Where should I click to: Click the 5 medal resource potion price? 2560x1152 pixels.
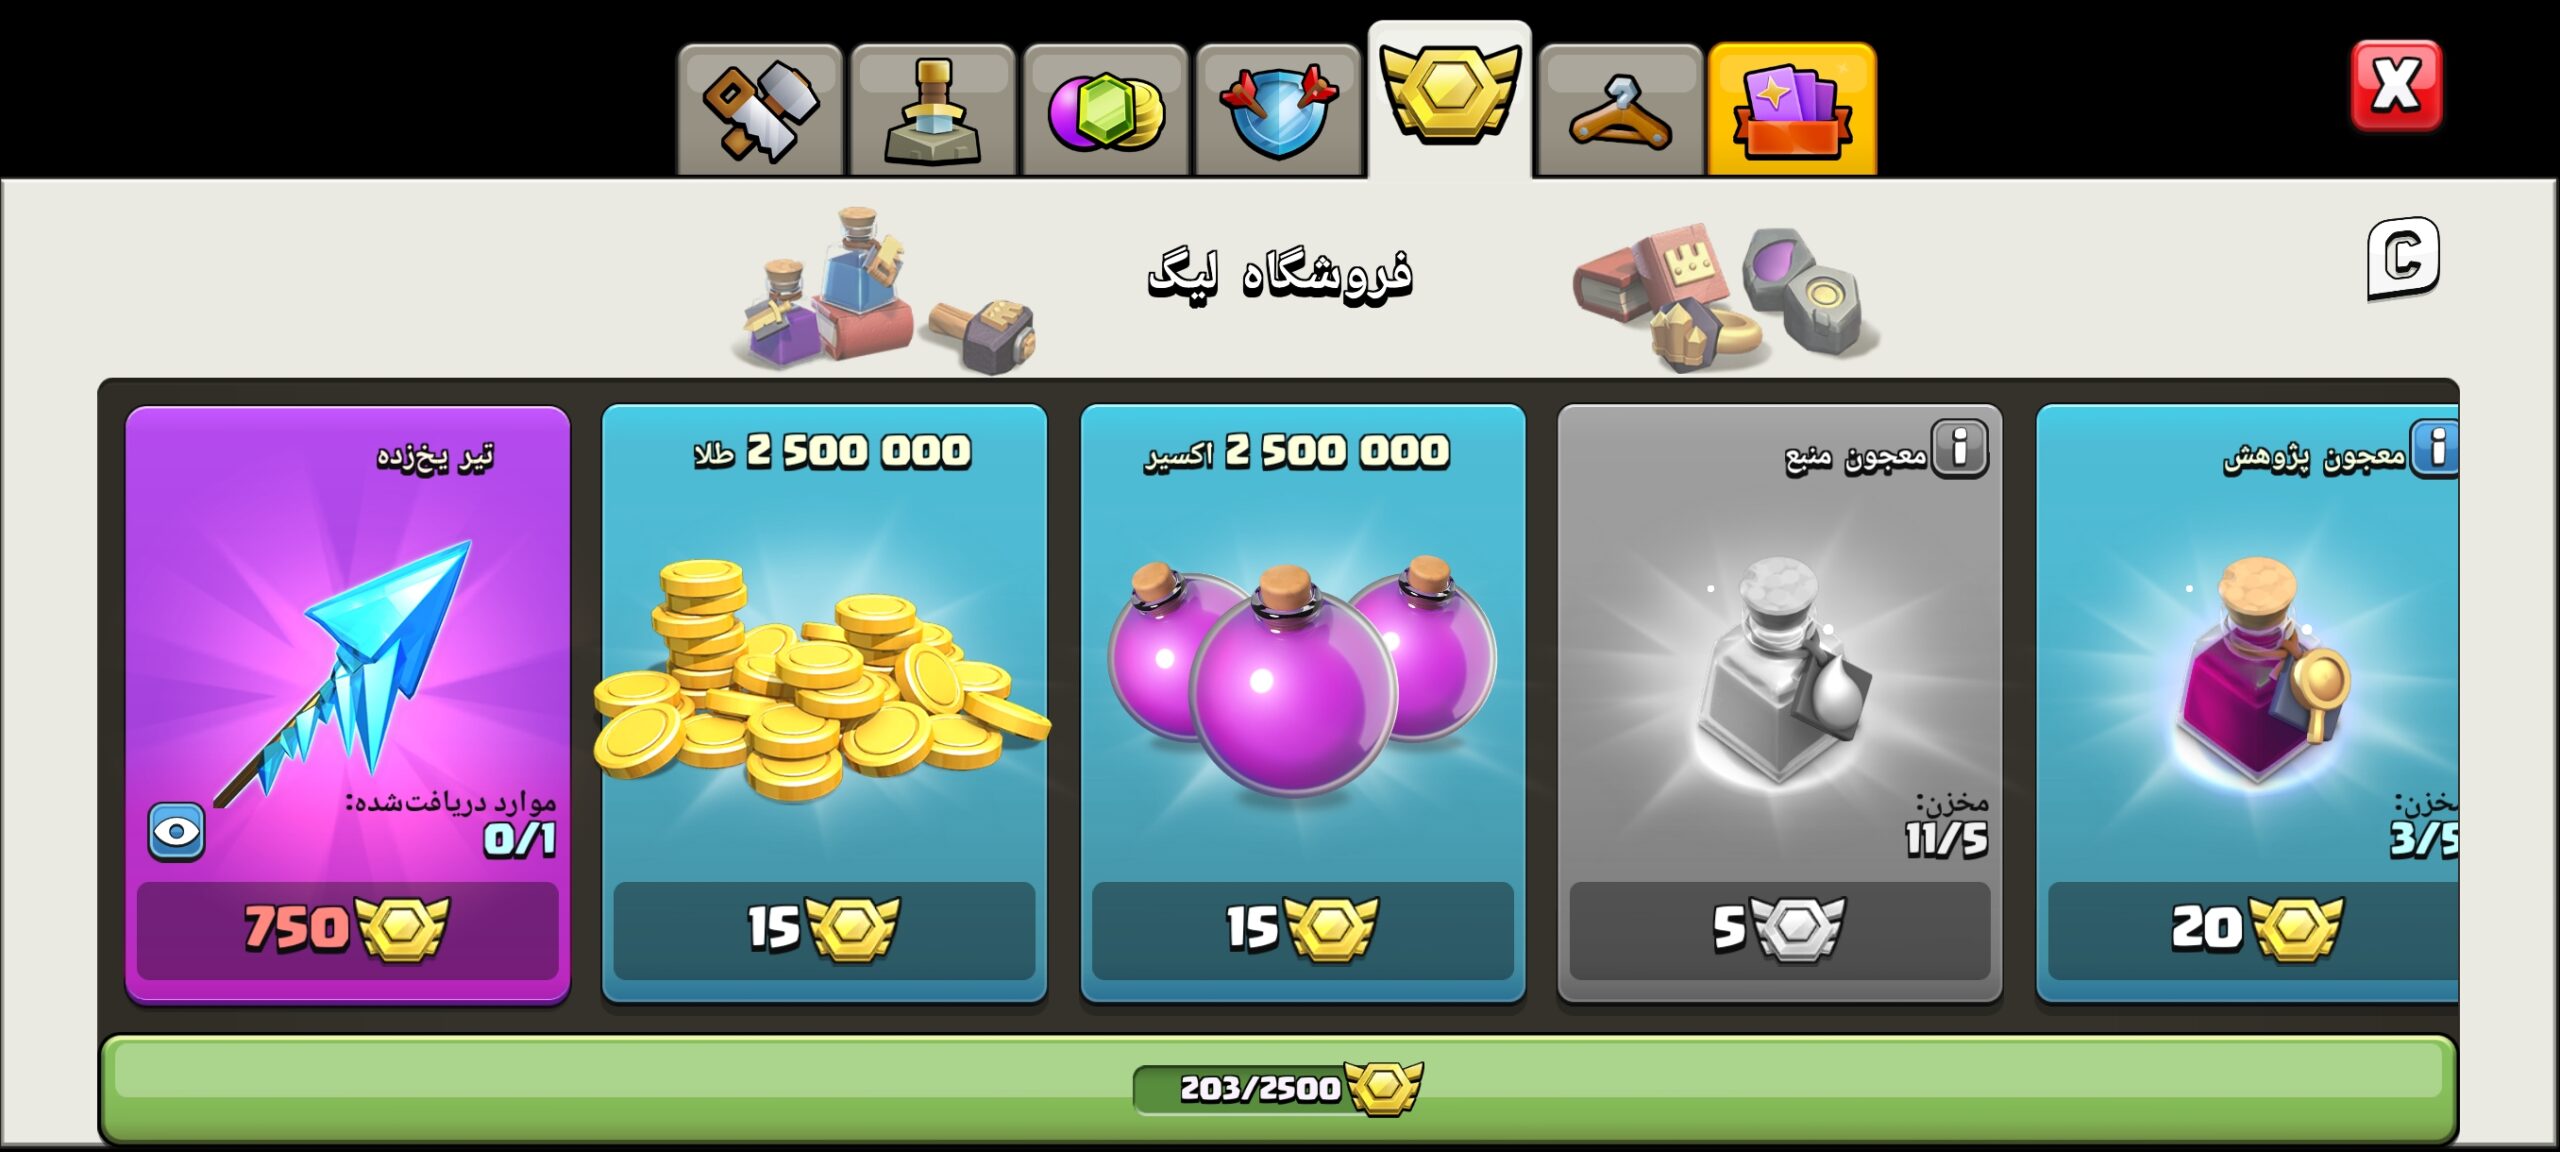(x=1779, y=929)
